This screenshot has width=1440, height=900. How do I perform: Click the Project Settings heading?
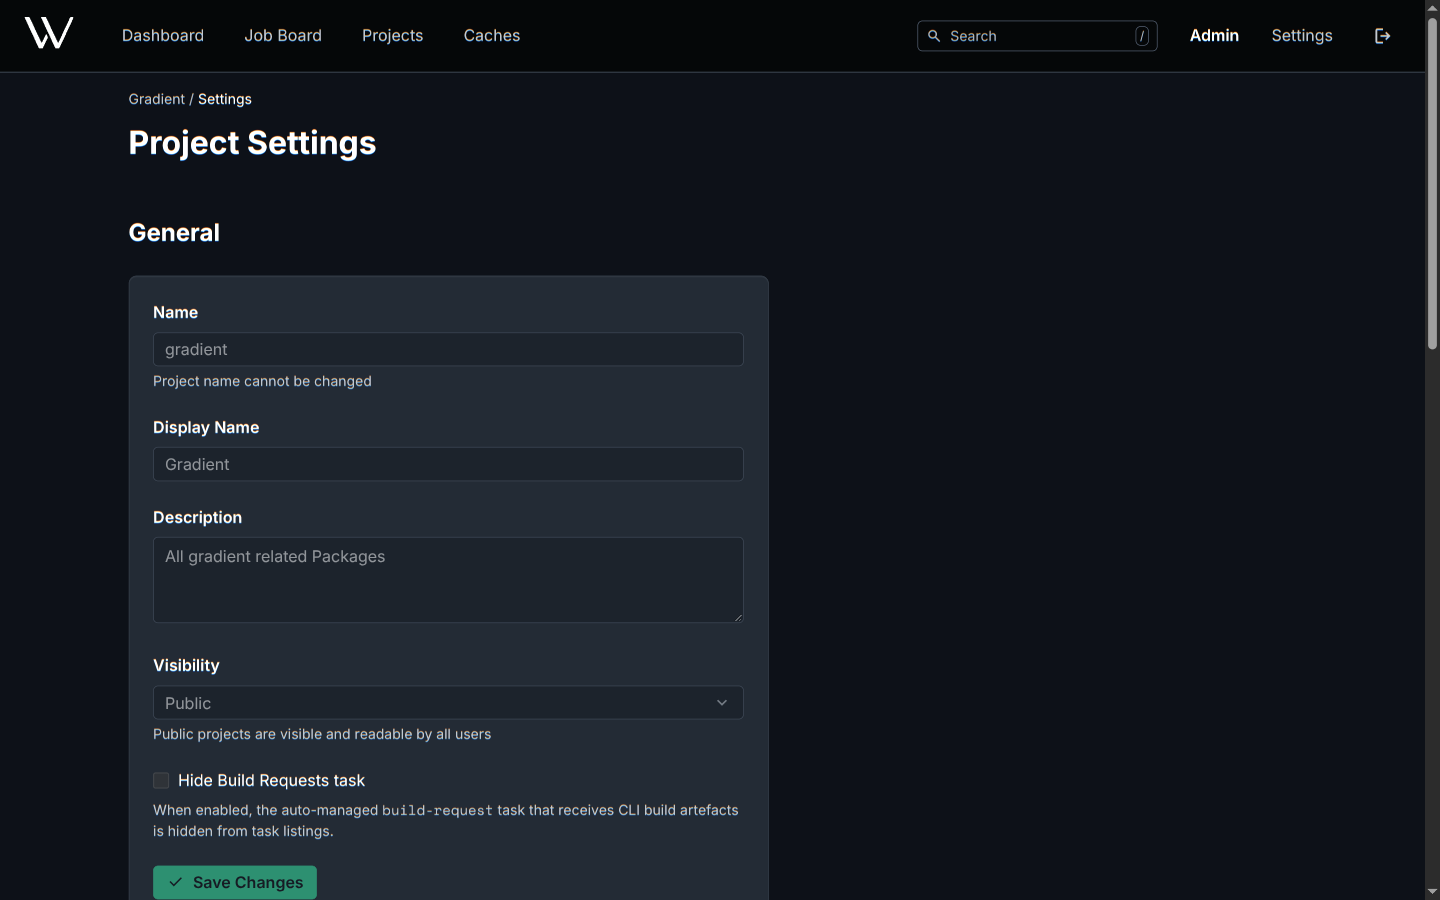pos(252,143)
